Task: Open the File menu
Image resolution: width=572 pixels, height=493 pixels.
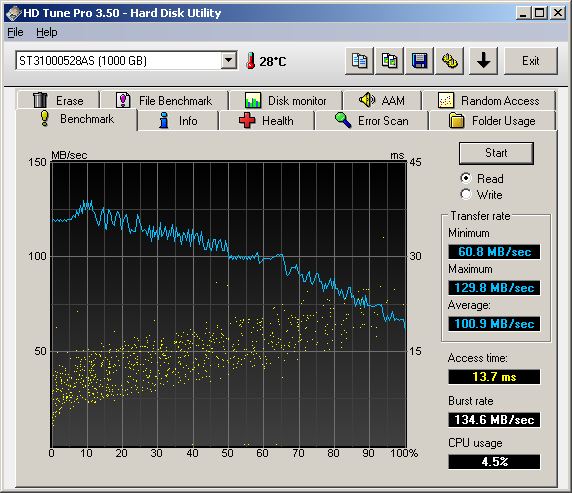Action: pyautogui.click(x=15, y=32)
